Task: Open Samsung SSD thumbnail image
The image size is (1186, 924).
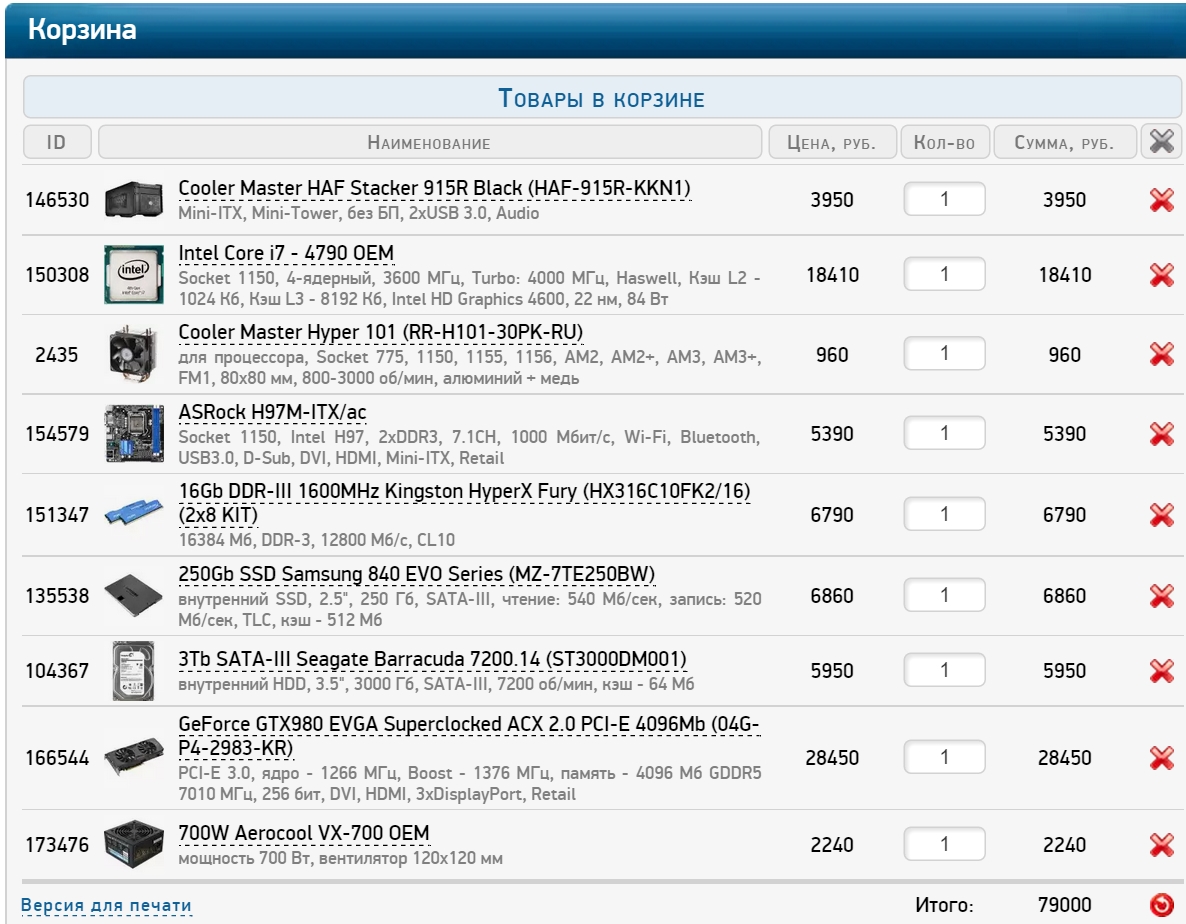Action: [134, 596]
